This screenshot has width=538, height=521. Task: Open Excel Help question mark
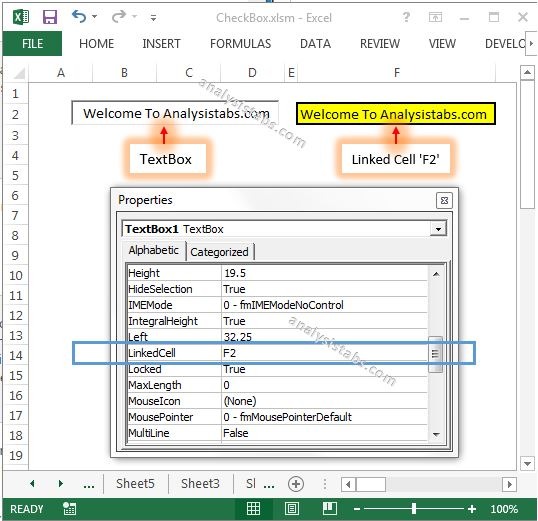click(x=406, y=16)
